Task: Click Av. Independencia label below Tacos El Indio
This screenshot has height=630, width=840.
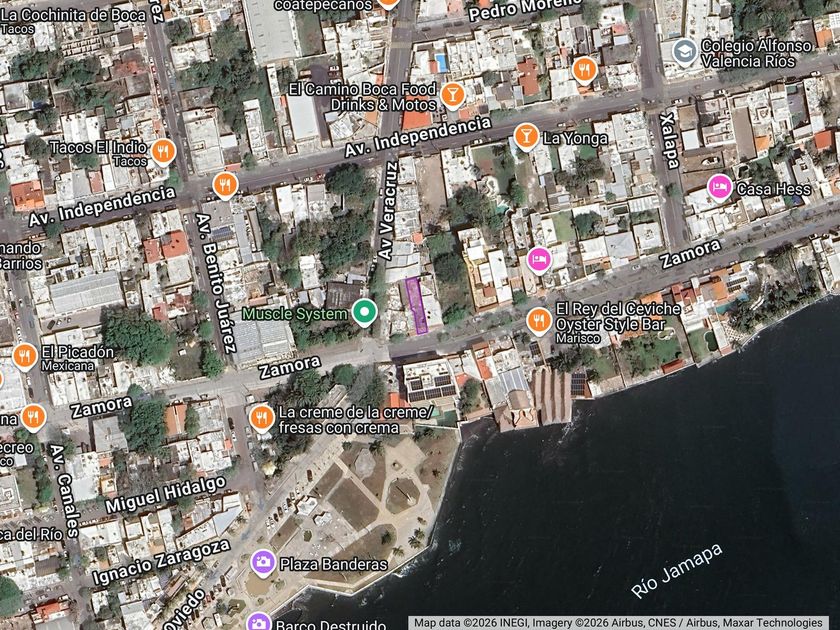Action: (102, 206)
